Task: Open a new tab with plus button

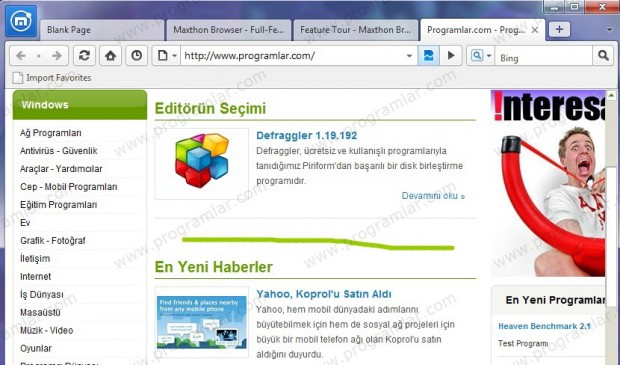Action: point(559,30)
